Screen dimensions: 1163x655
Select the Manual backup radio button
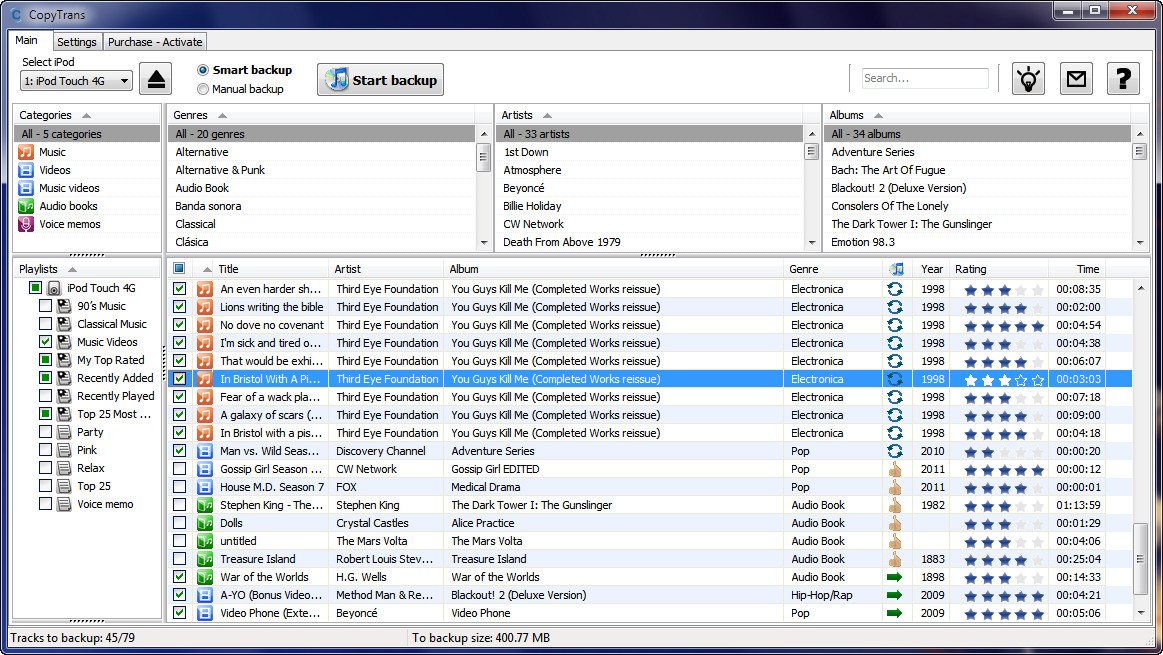pyautogui.click(x=202, y=89)
